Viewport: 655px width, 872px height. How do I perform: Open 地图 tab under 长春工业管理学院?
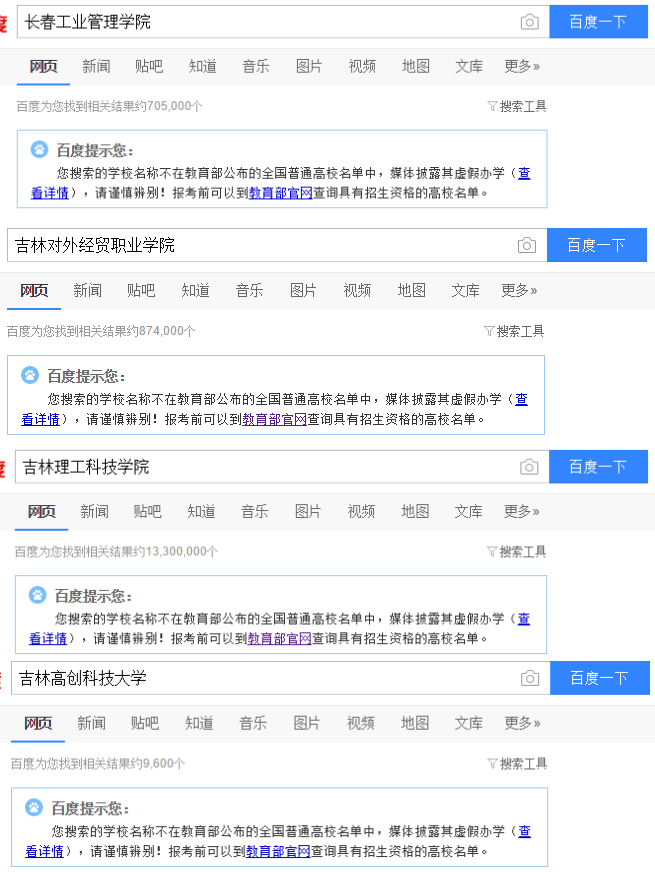(415, 67)
